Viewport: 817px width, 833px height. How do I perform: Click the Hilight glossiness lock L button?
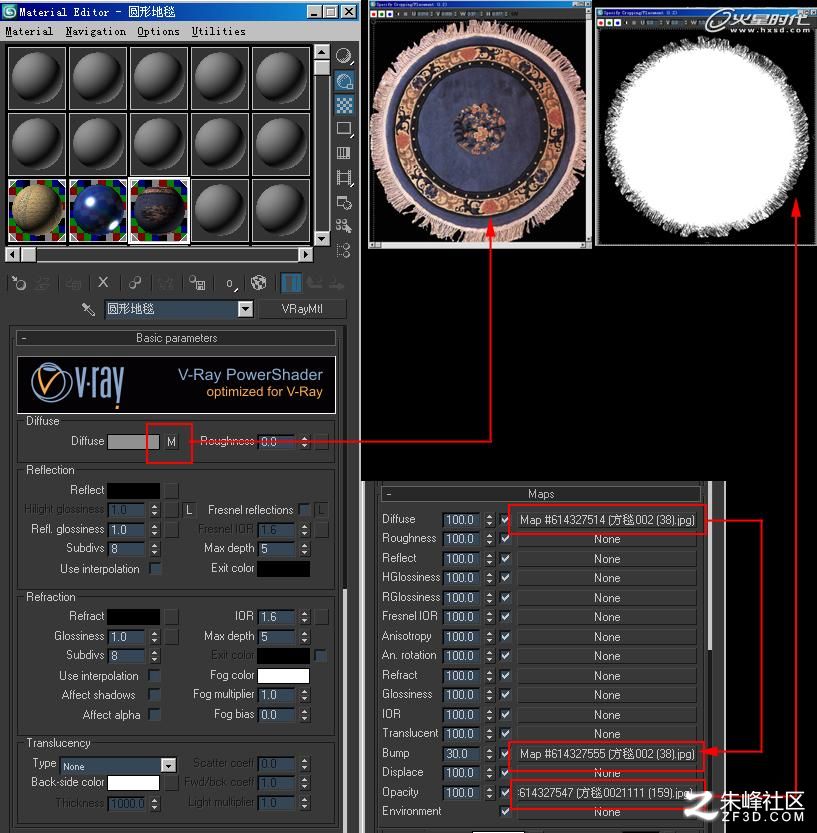(x=189, y=510)
